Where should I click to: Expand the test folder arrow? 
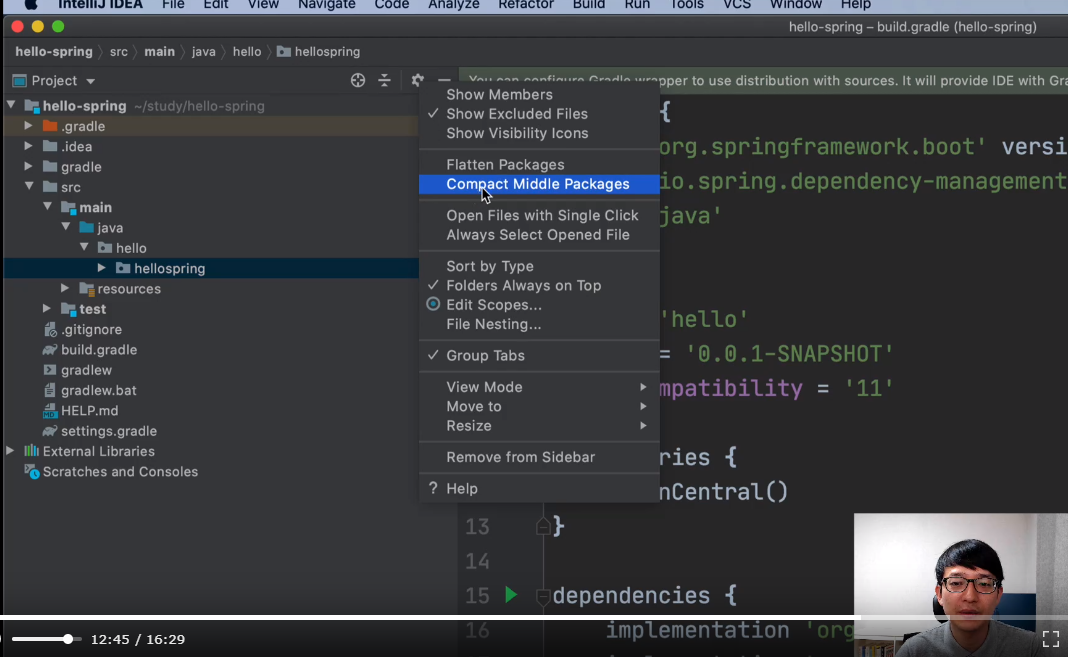click(47, 309)
